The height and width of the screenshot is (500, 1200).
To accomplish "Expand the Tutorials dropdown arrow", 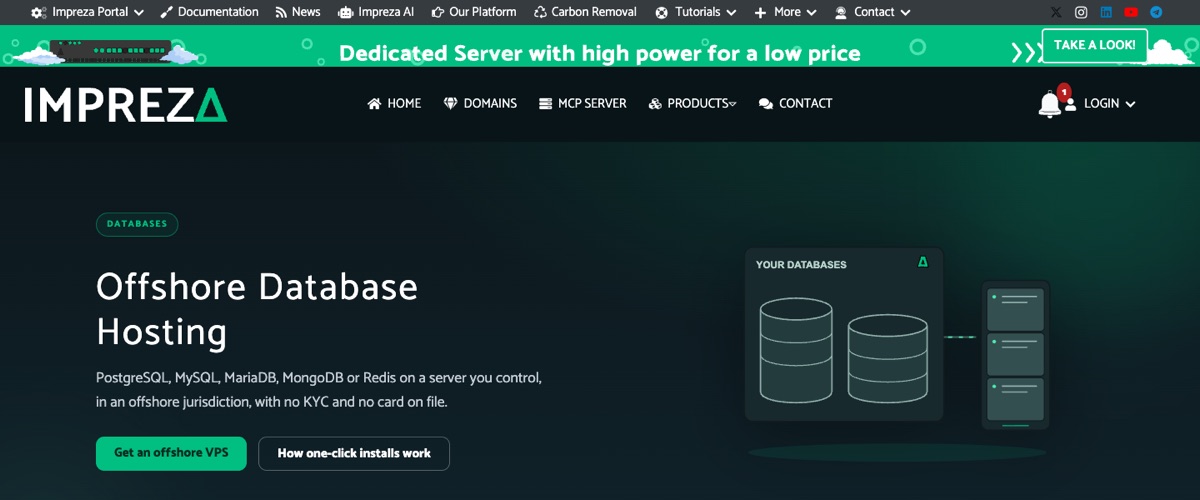I will [731, 13].
